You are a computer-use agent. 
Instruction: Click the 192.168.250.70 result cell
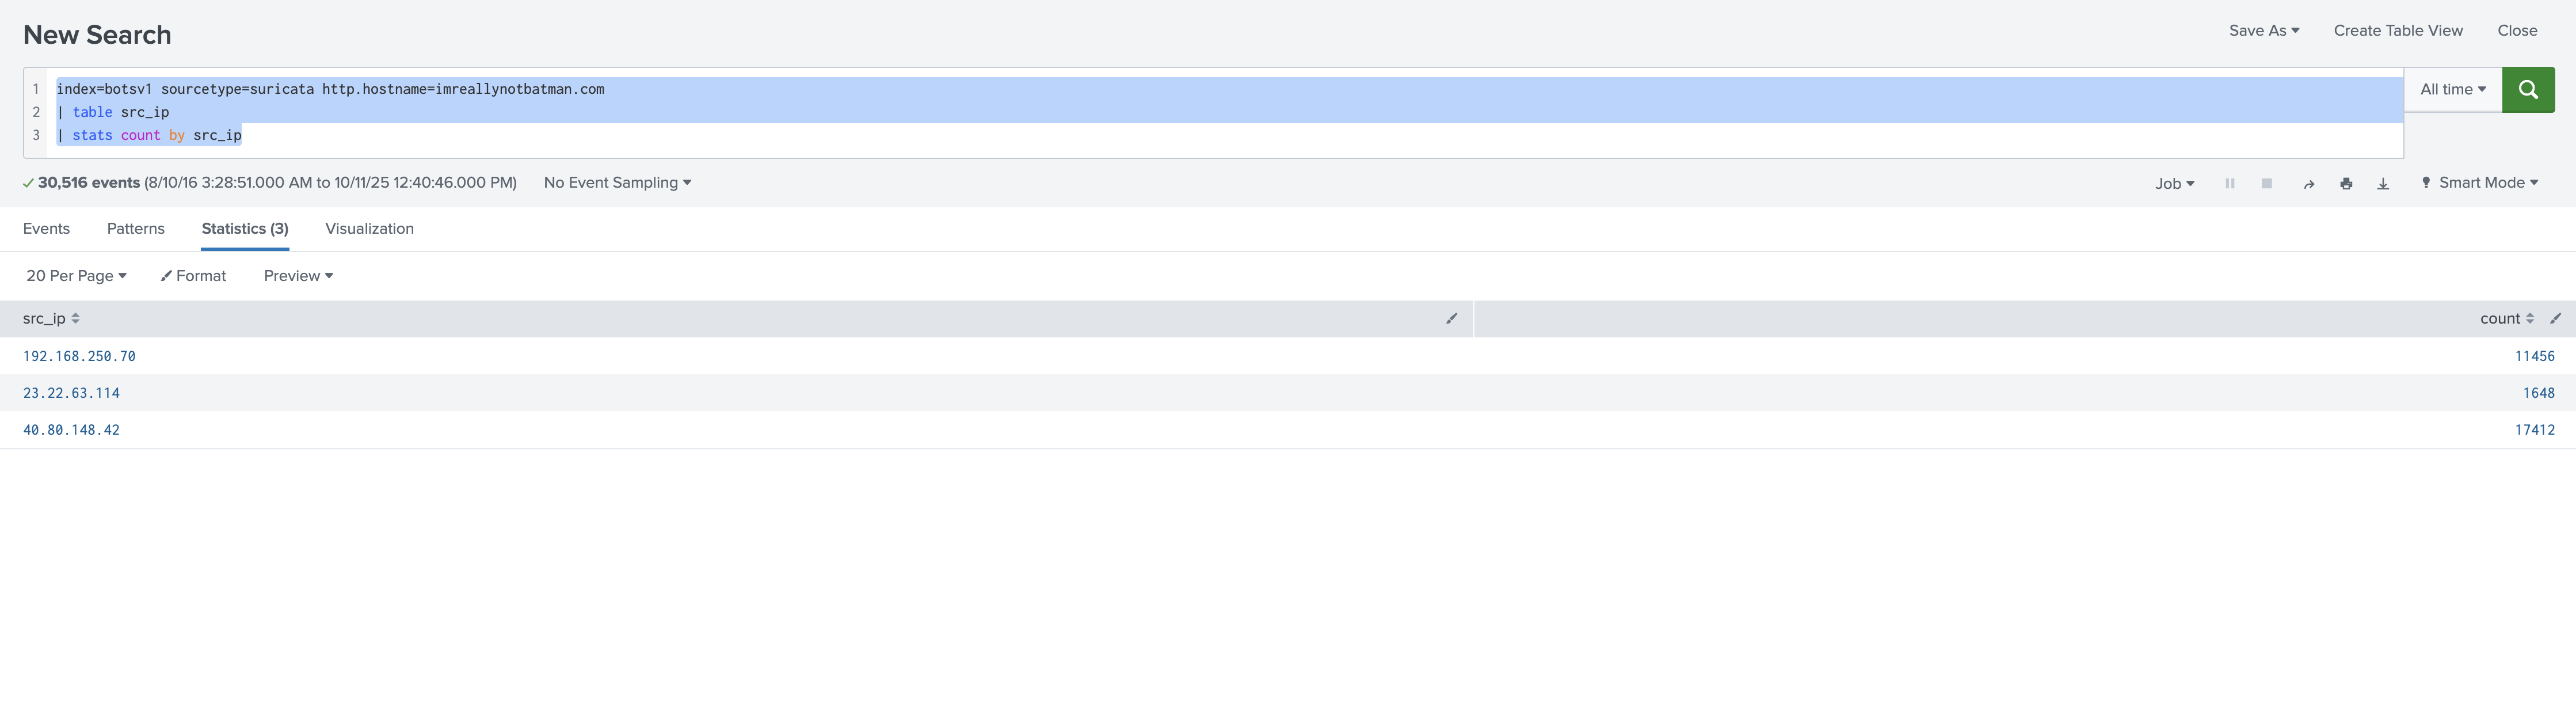click(x=79, y=357)
